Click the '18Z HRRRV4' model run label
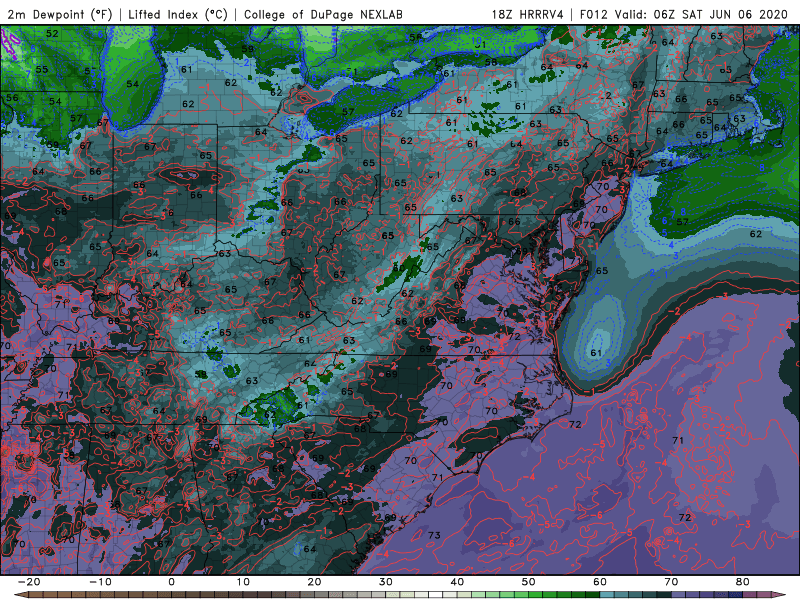The height and width of the screenshot is (600, 800). pos(528,14)
